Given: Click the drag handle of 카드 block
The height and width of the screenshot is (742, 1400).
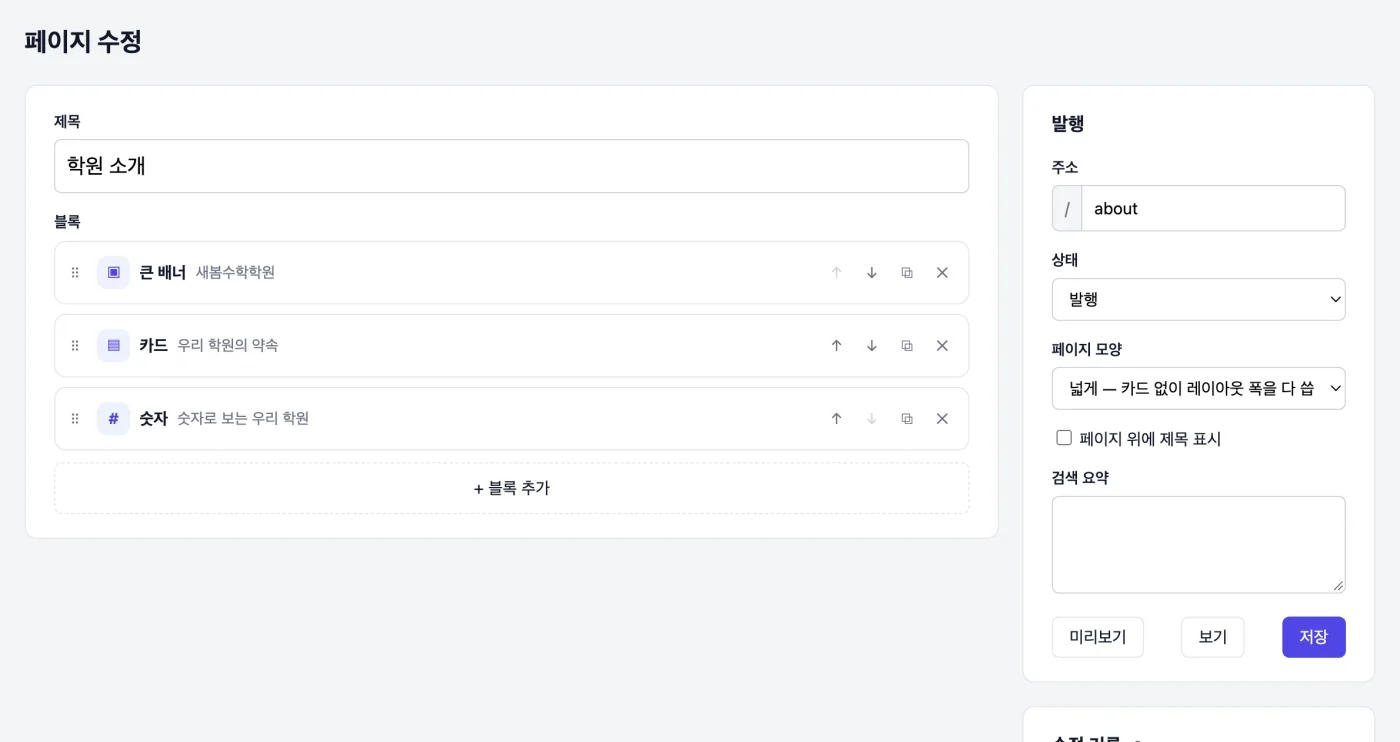Looking at the screenshot, I should pyautogui.click(x=75, y=346).
